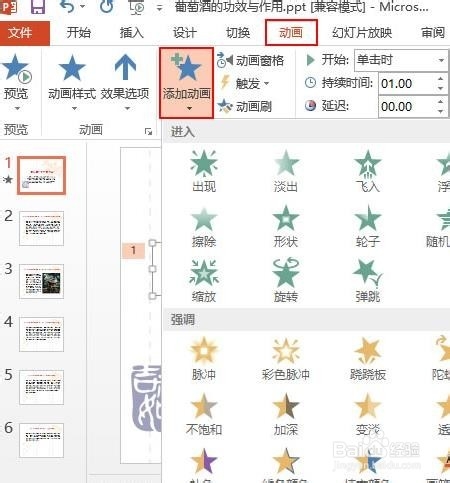450x483 pixels.
Task: Start slideshow from beginning icon in quick access
Action: (x=137, y=7)
